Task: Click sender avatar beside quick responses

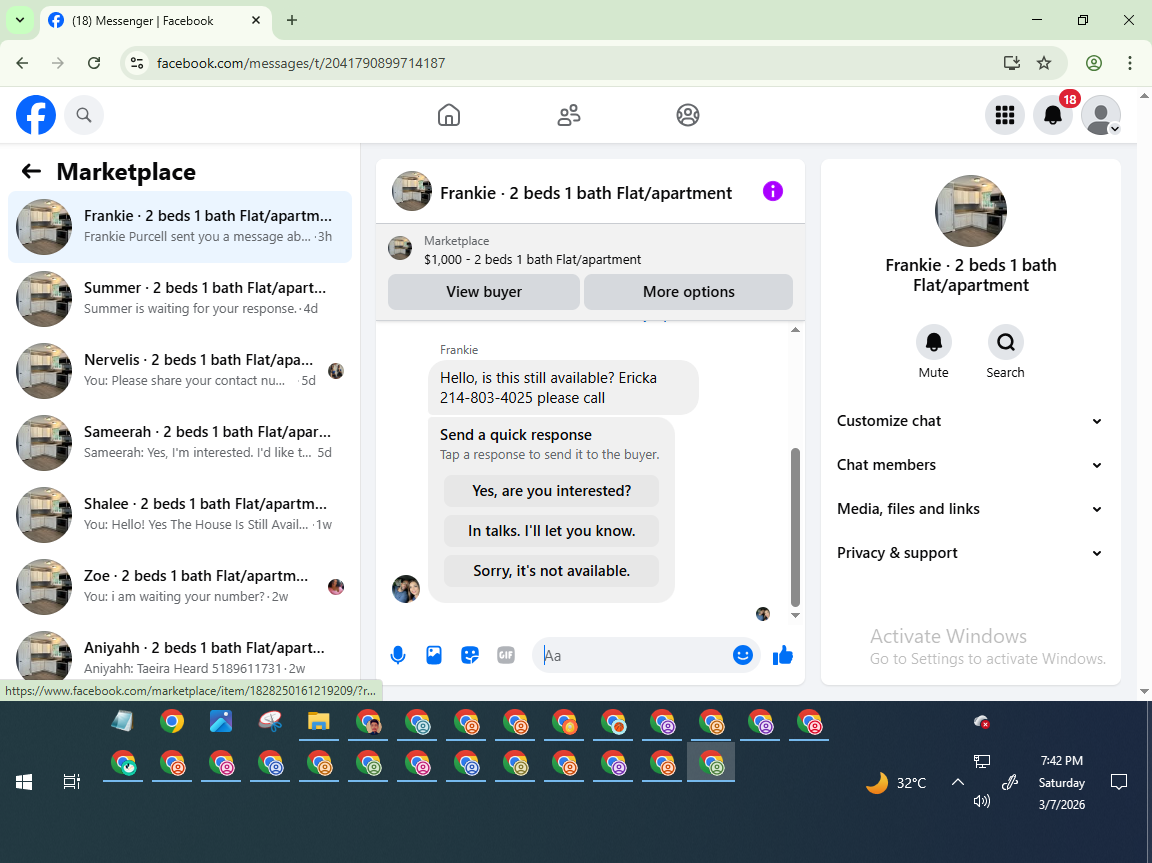Action: click(406, 589)
